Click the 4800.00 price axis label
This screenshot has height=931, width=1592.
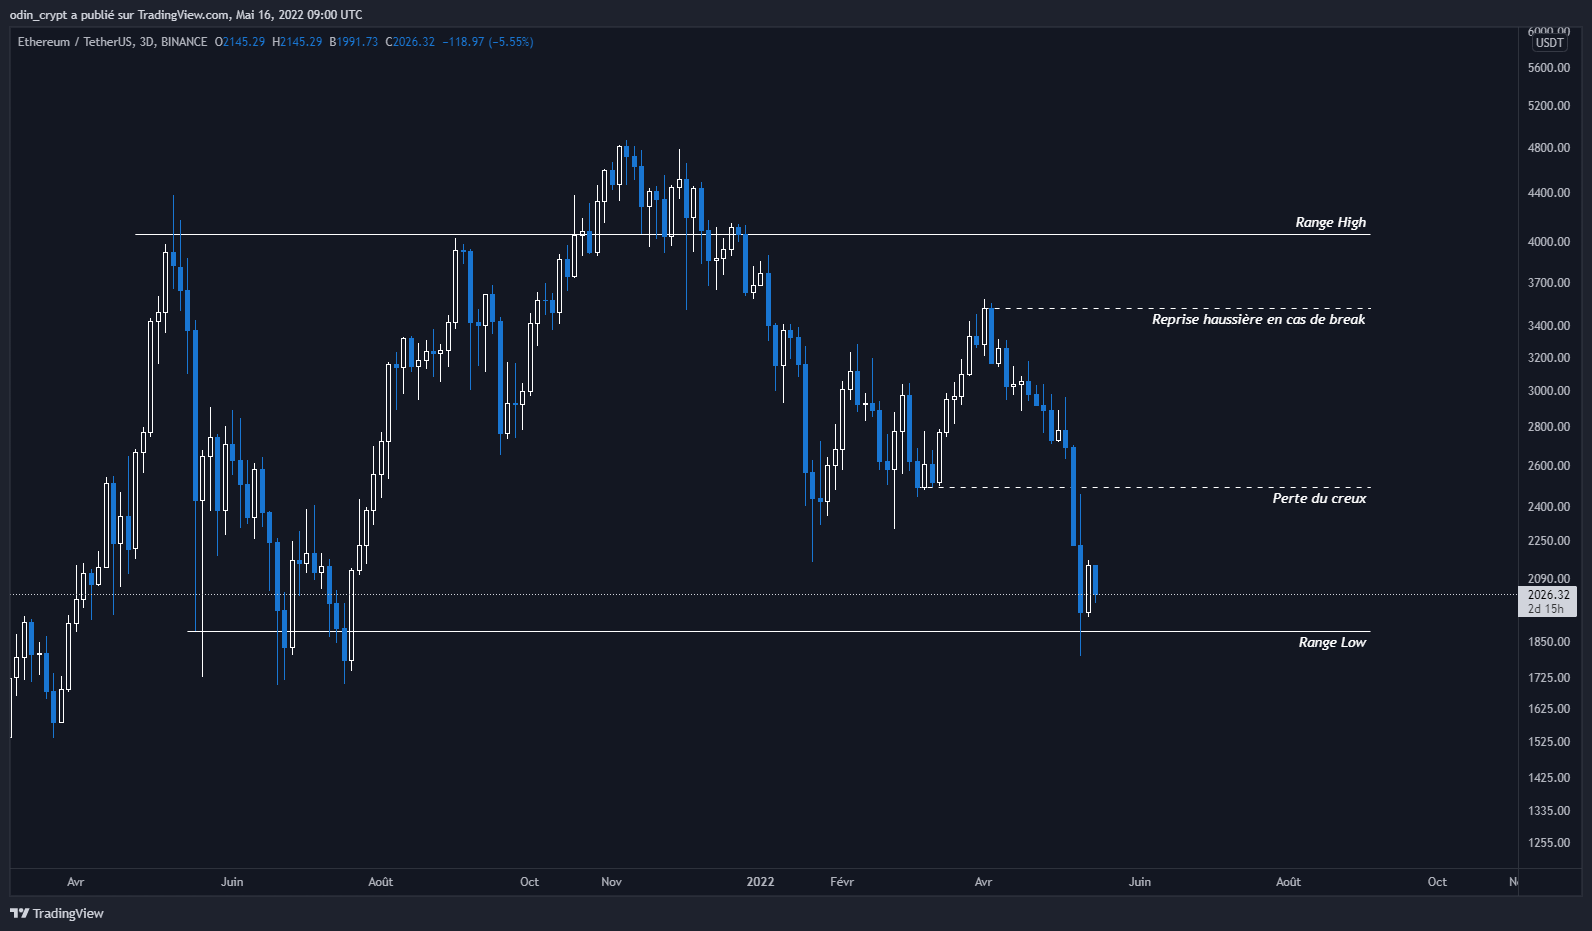pos(1549,148)
